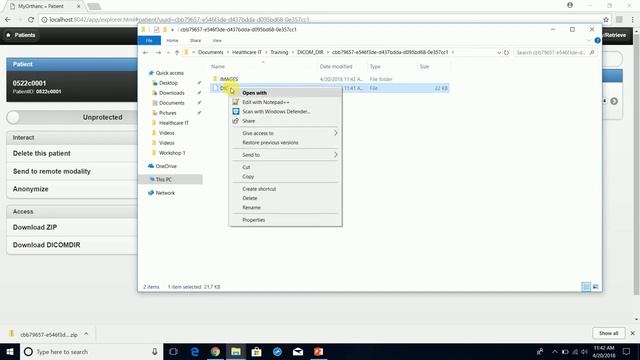Open the Home ribbon tab

172,40
